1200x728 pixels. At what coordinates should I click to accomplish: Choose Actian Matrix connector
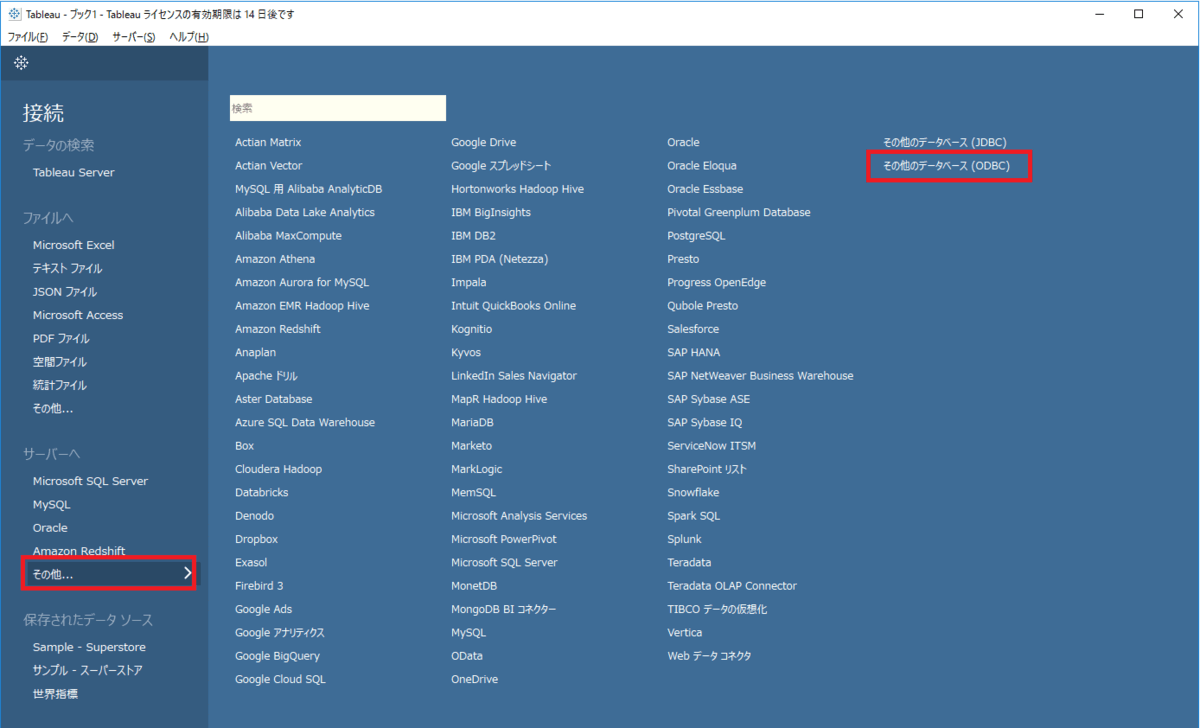click(268, 142)
